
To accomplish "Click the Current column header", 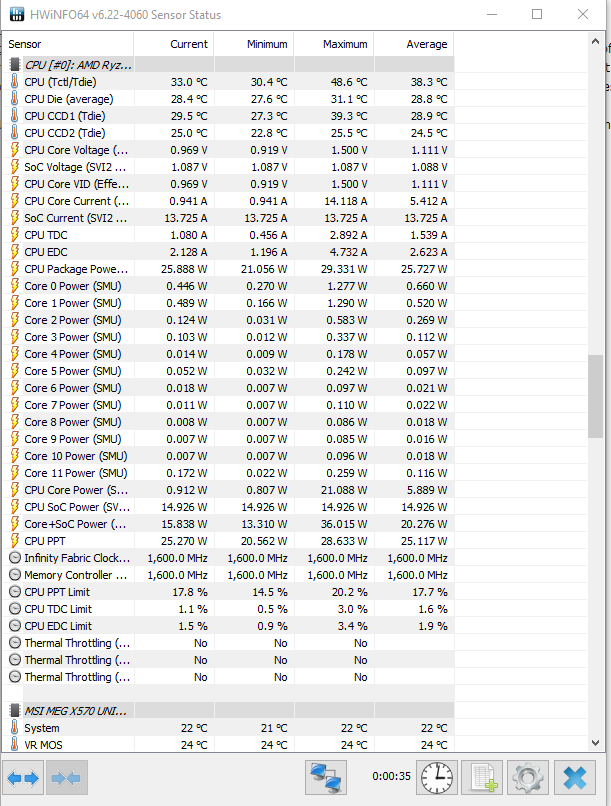I will coord(174,44).
